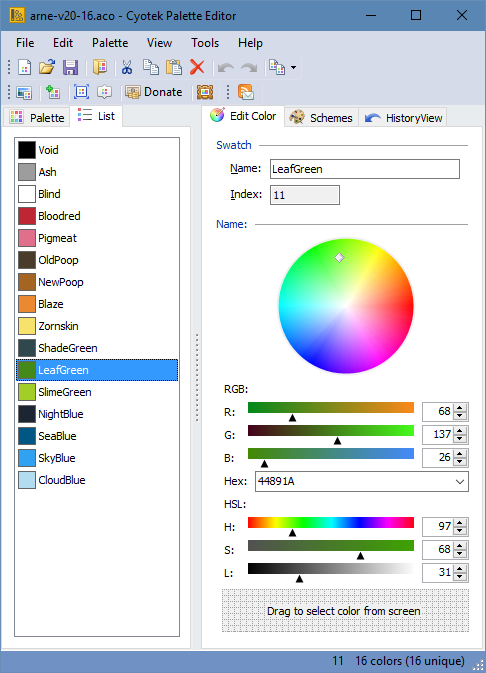Increase the R value with the up spinner arrow
Image resolution: width=486 pixels, height=673 pixels.
point(460,408)
